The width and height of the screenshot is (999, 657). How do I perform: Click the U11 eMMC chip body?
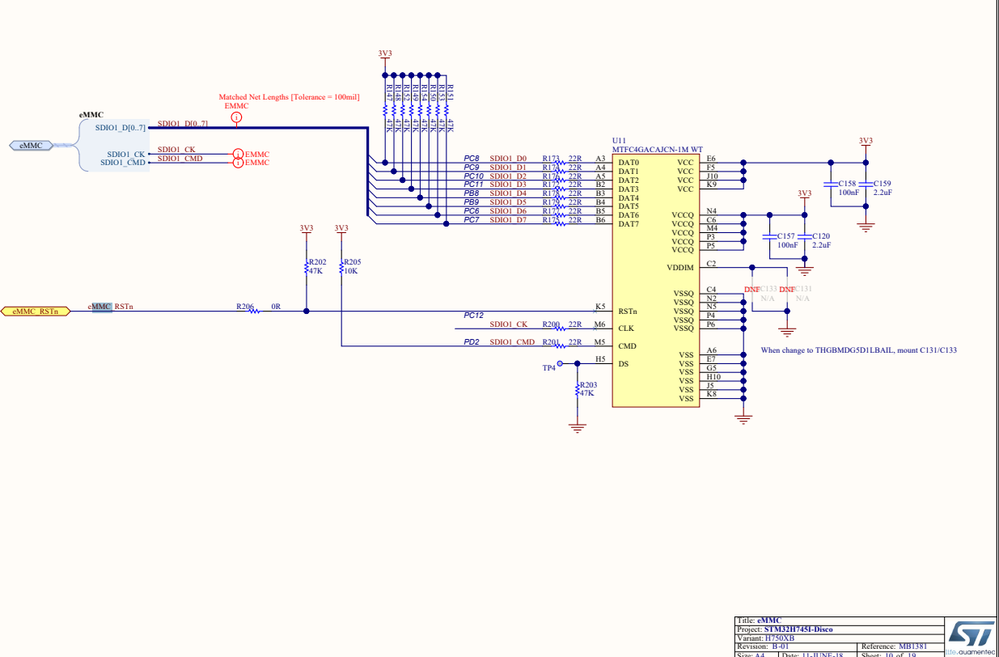pyautogui.click(x=657, y=280)
